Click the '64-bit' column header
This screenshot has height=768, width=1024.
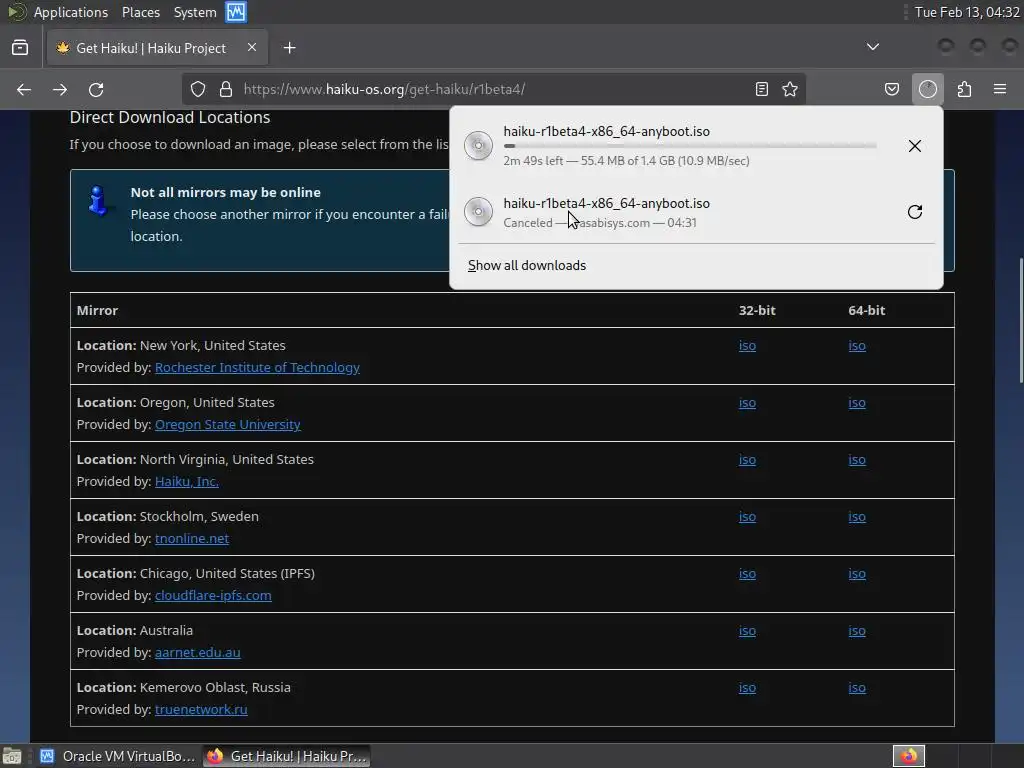point(867,311)
